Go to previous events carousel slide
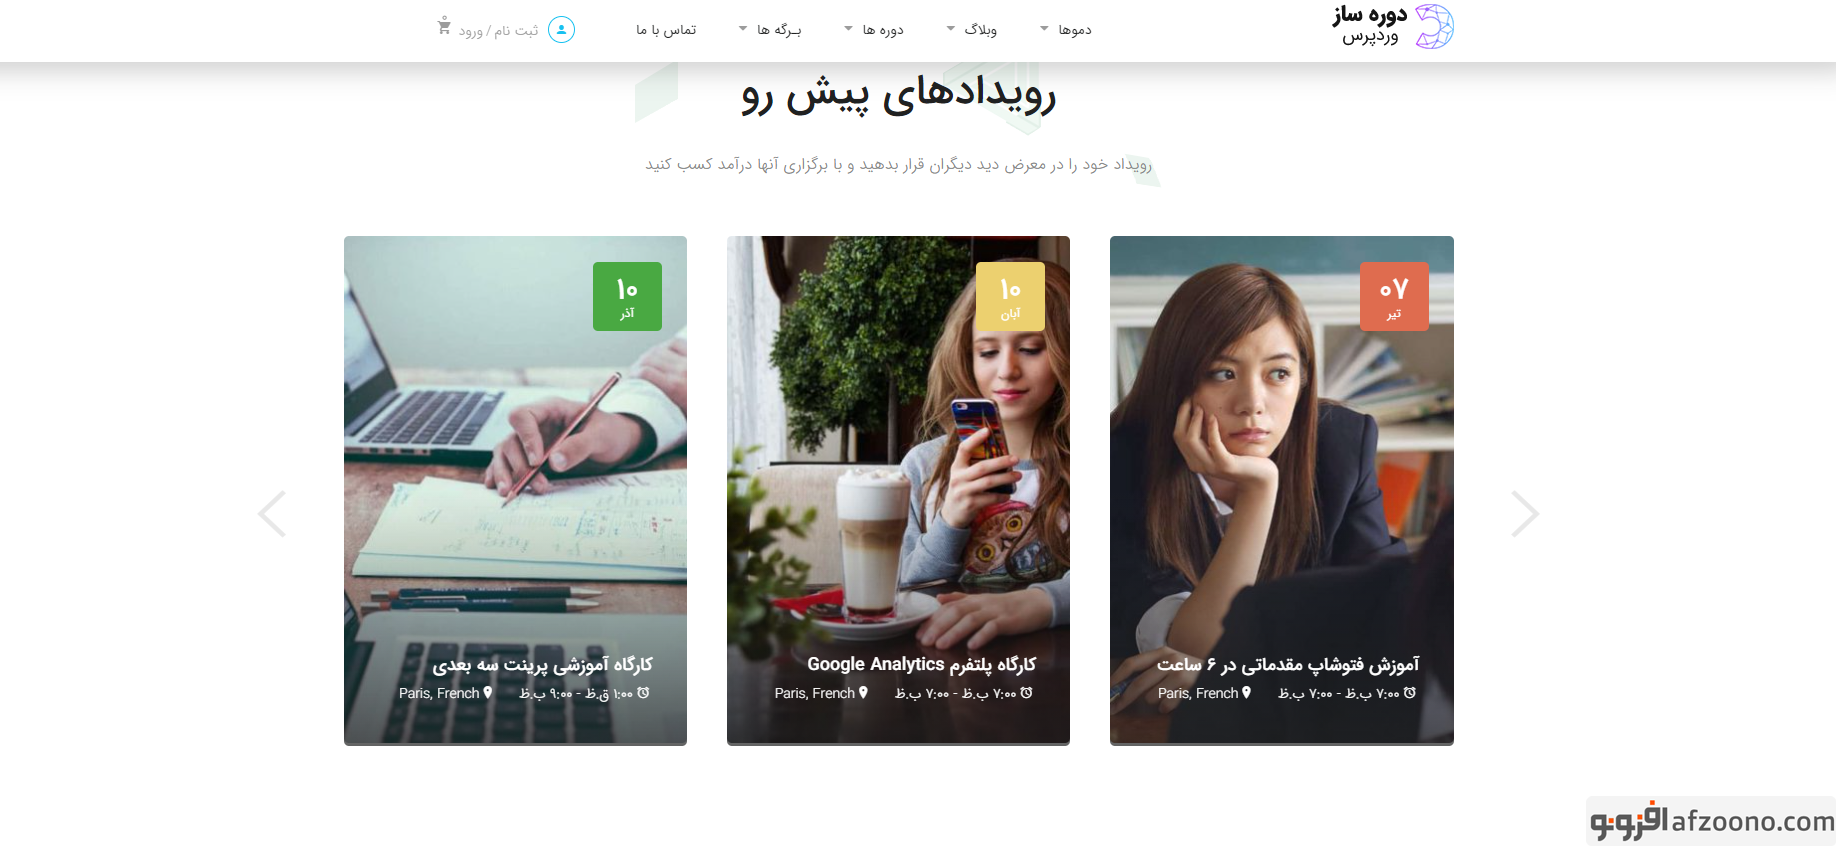Screen dimensions: 1836x846 coord(272,514)
